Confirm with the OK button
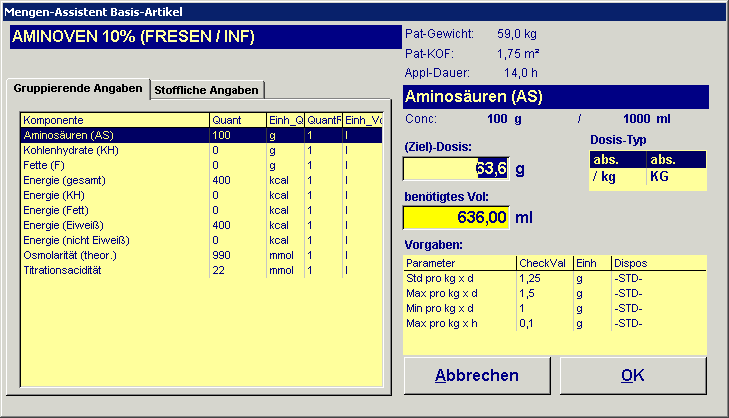Image resolution: width=729 pixels, height=418 pixels. [x=633, y=376]
